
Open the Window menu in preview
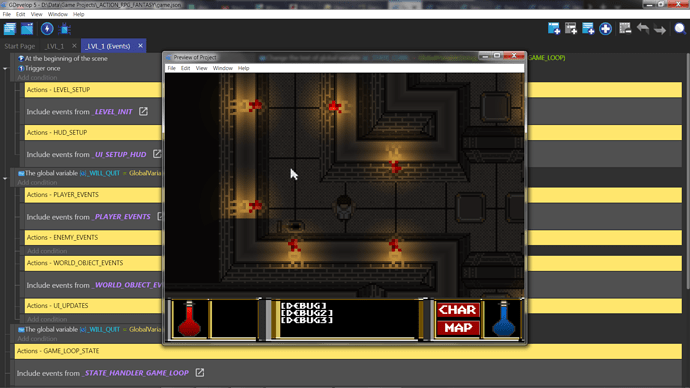(x=222, y=68)
